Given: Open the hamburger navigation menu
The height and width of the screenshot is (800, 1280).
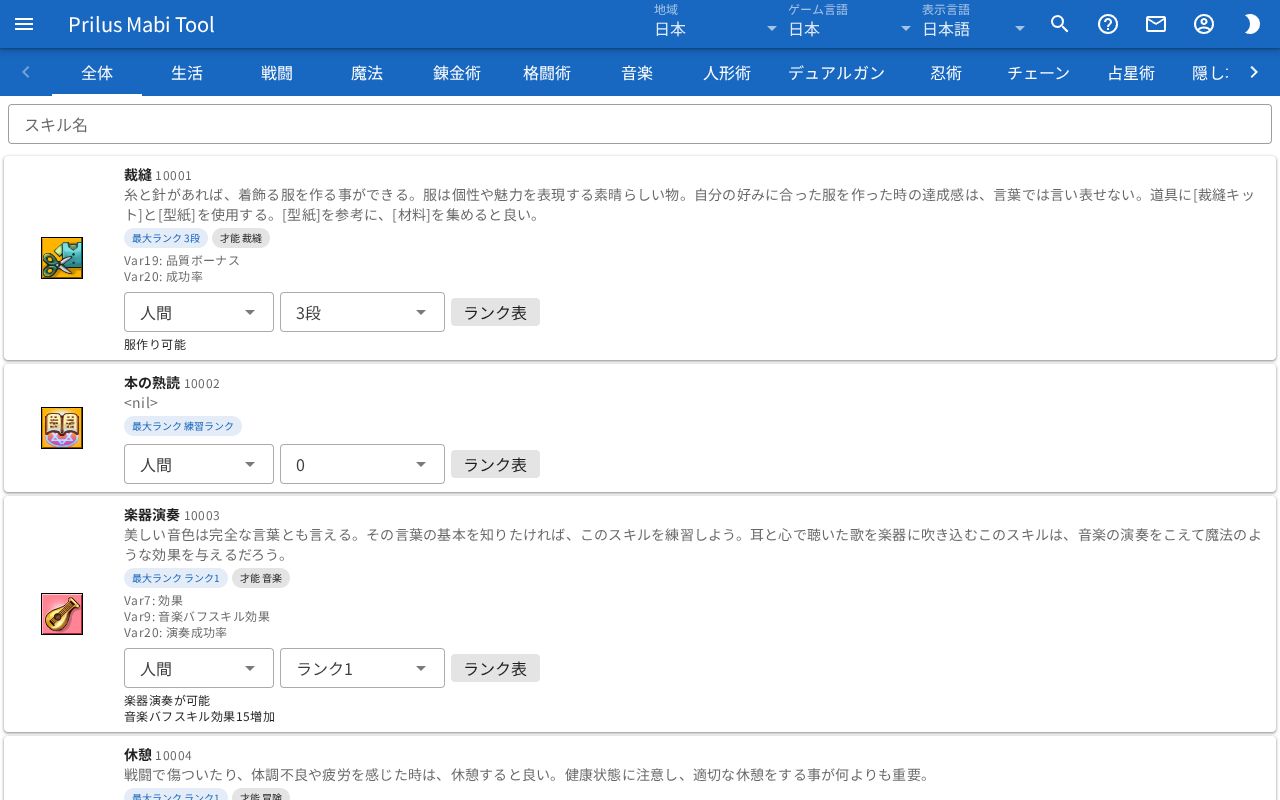Looking at the screenshot, I should 24,24.
